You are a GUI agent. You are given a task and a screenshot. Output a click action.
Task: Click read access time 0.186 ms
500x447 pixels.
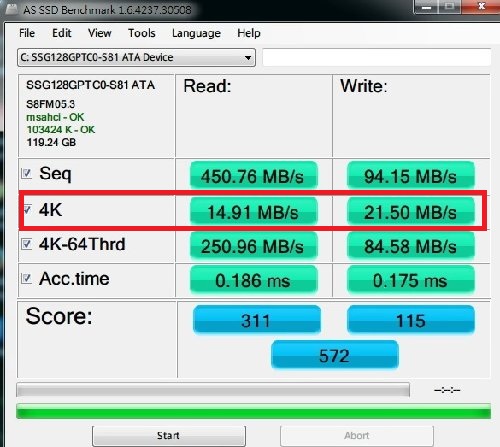pyautogui.click(x=253, y=280)
